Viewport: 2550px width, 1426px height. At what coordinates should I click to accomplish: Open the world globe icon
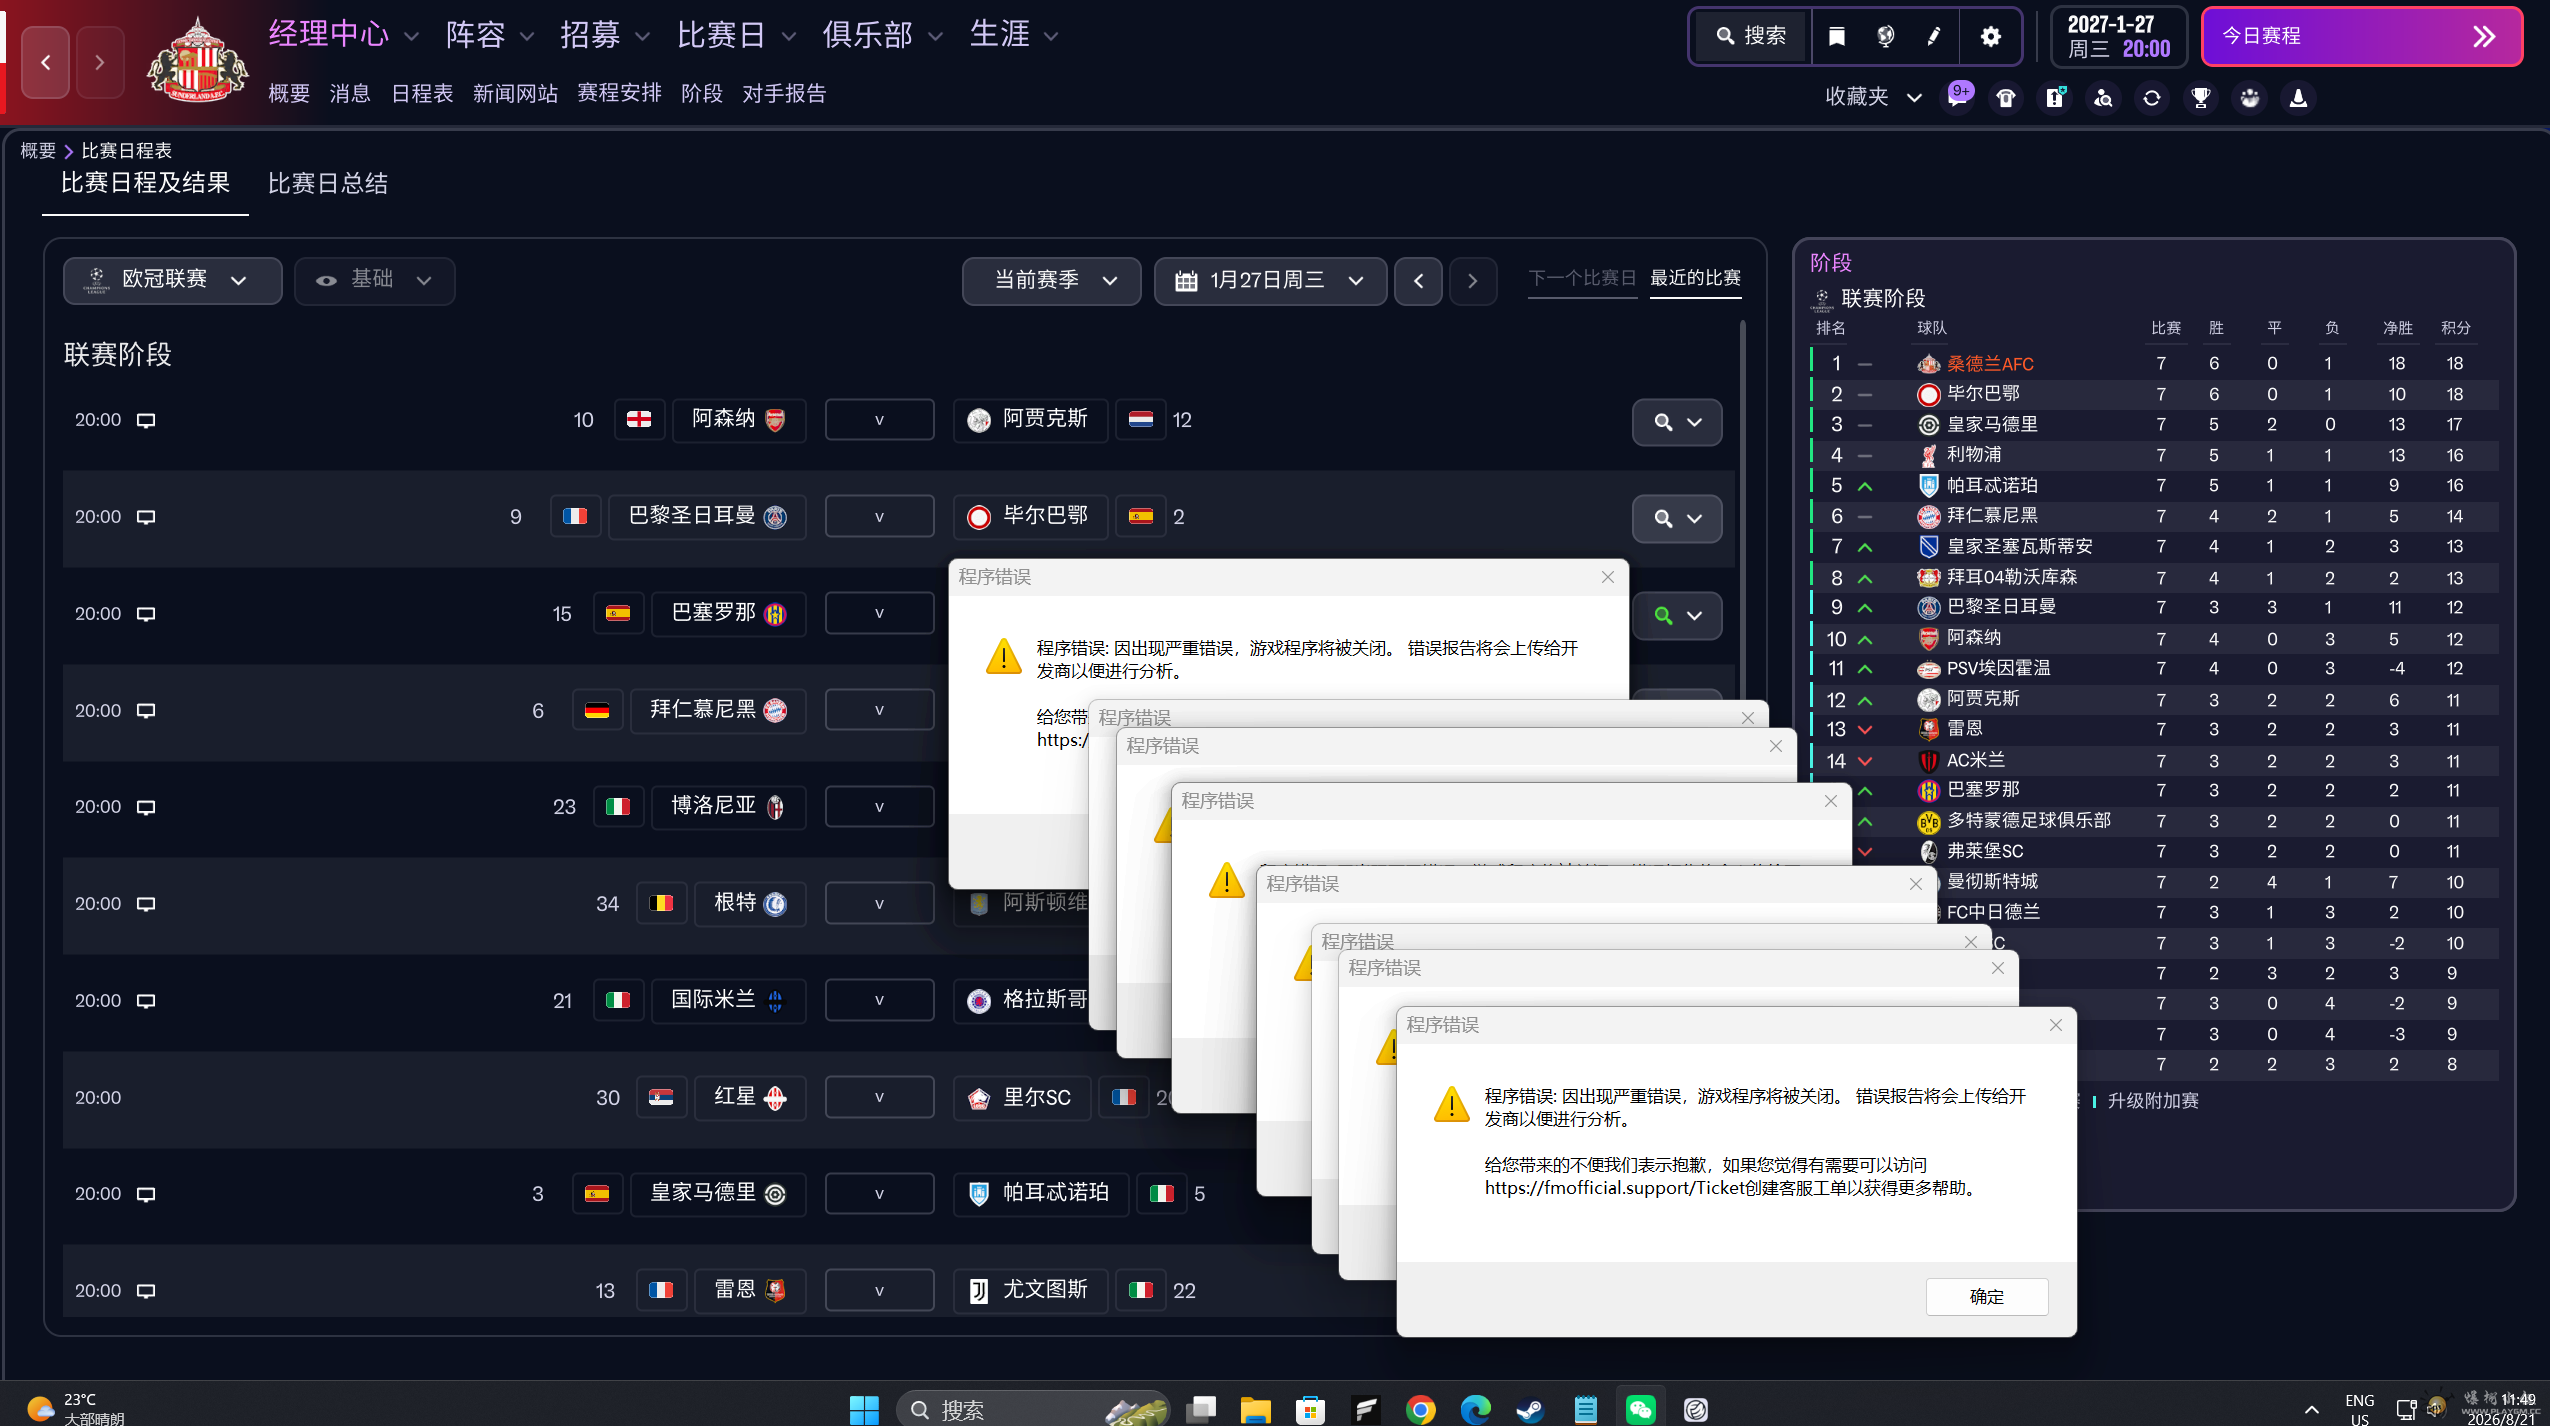1885,37
